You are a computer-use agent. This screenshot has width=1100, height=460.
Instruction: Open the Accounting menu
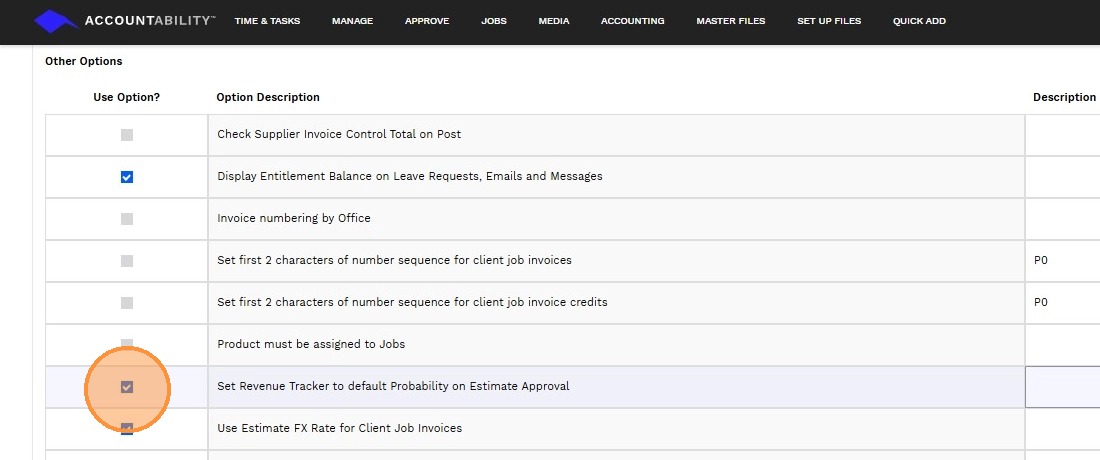632,21
